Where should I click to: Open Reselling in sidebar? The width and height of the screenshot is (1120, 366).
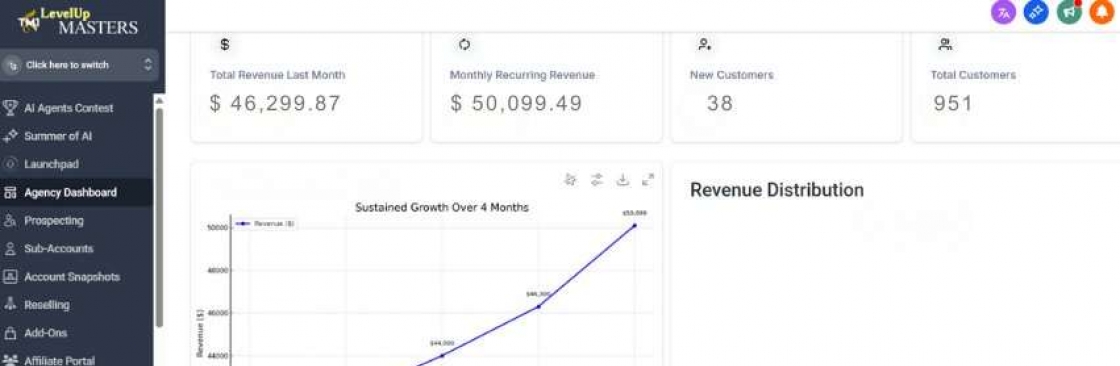click(76, 305)
